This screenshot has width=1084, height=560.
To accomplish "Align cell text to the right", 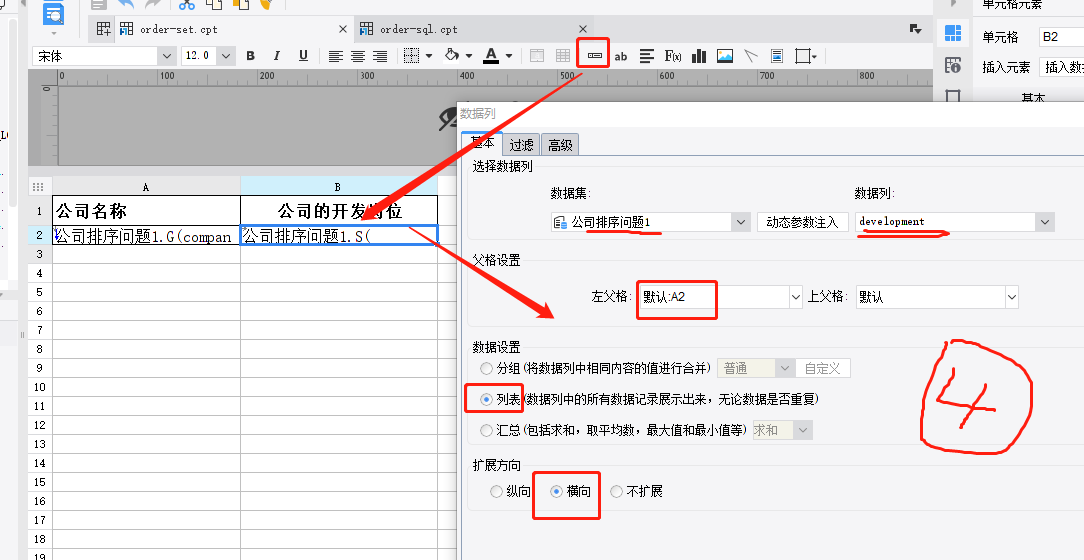I will (x=380, y=56).
